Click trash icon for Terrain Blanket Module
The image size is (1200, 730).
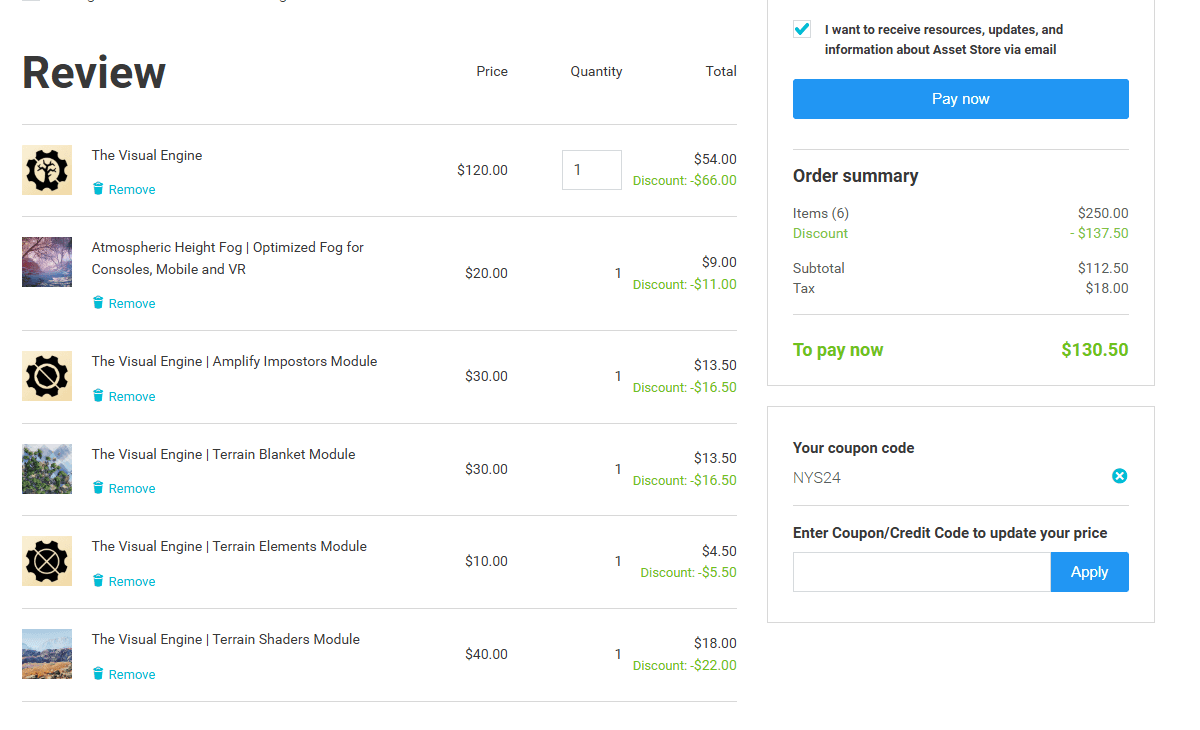click(x=98, y=488)
